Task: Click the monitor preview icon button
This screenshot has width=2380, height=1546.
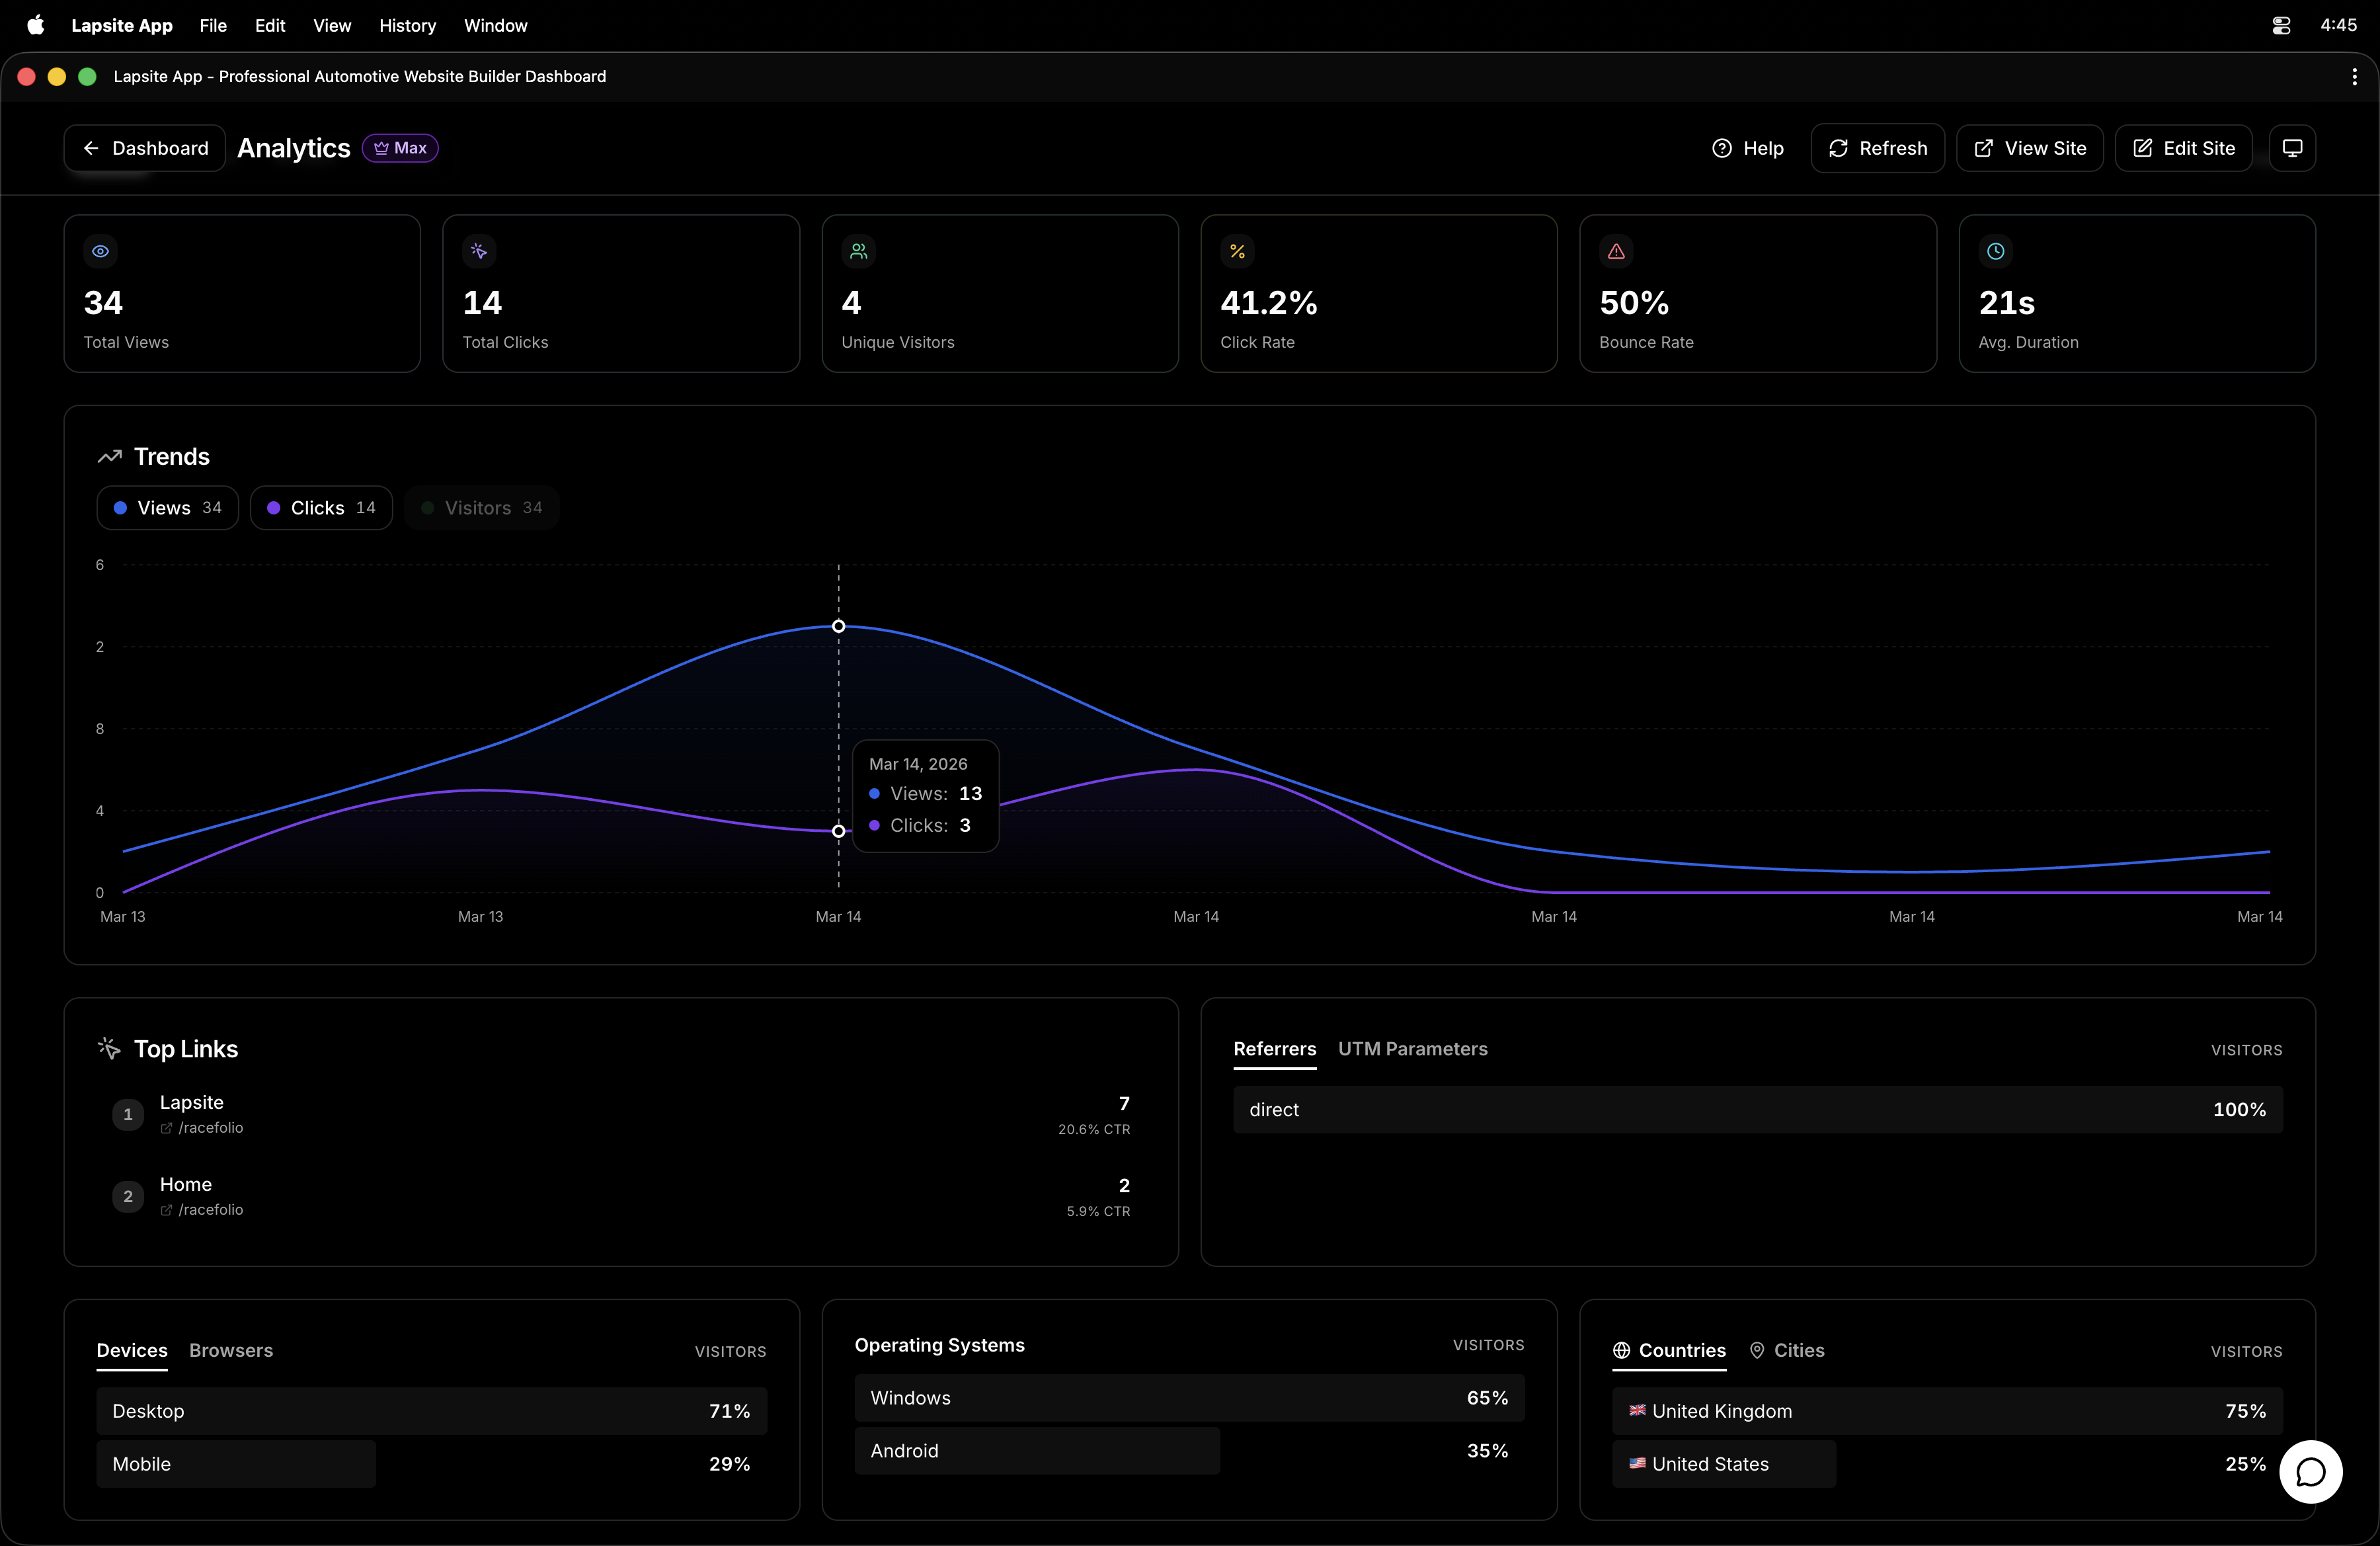Action: pos(2292,148)
